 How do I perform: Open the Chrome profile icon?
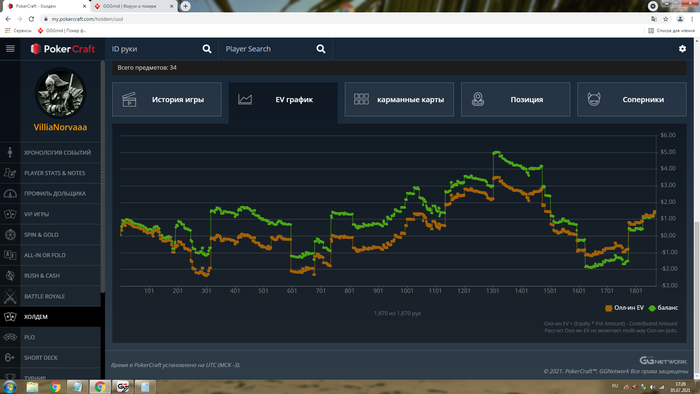pos(680,19)
